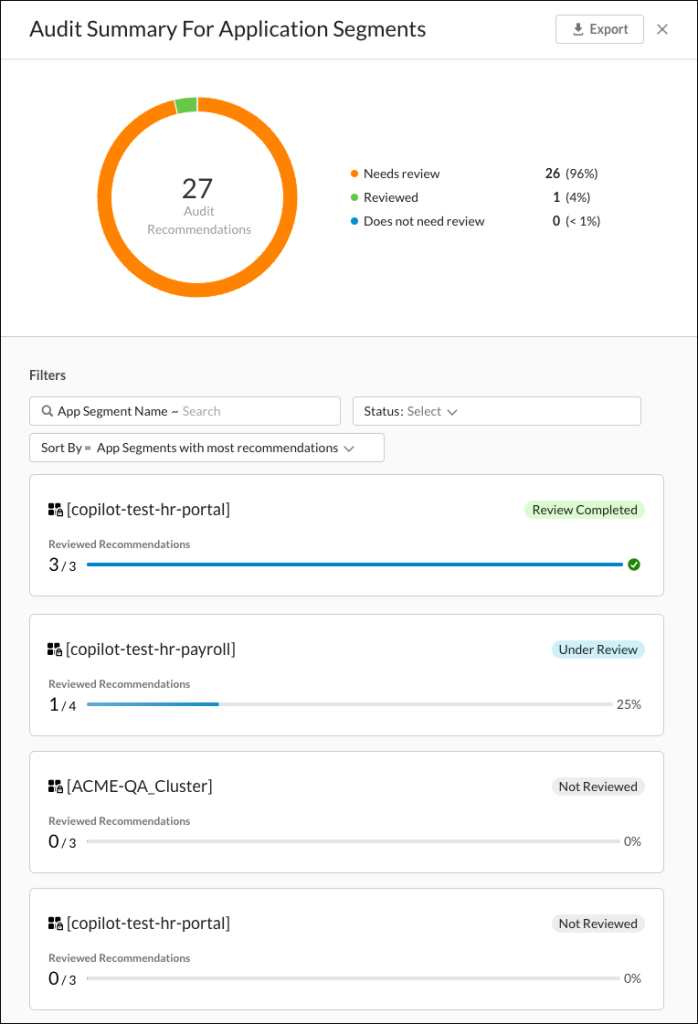This screenshot has width=698, height=1024.
Task: Click segment icon beside ACME-QA_Cluster
Action: pyautogui.click(x=55, y=786)
